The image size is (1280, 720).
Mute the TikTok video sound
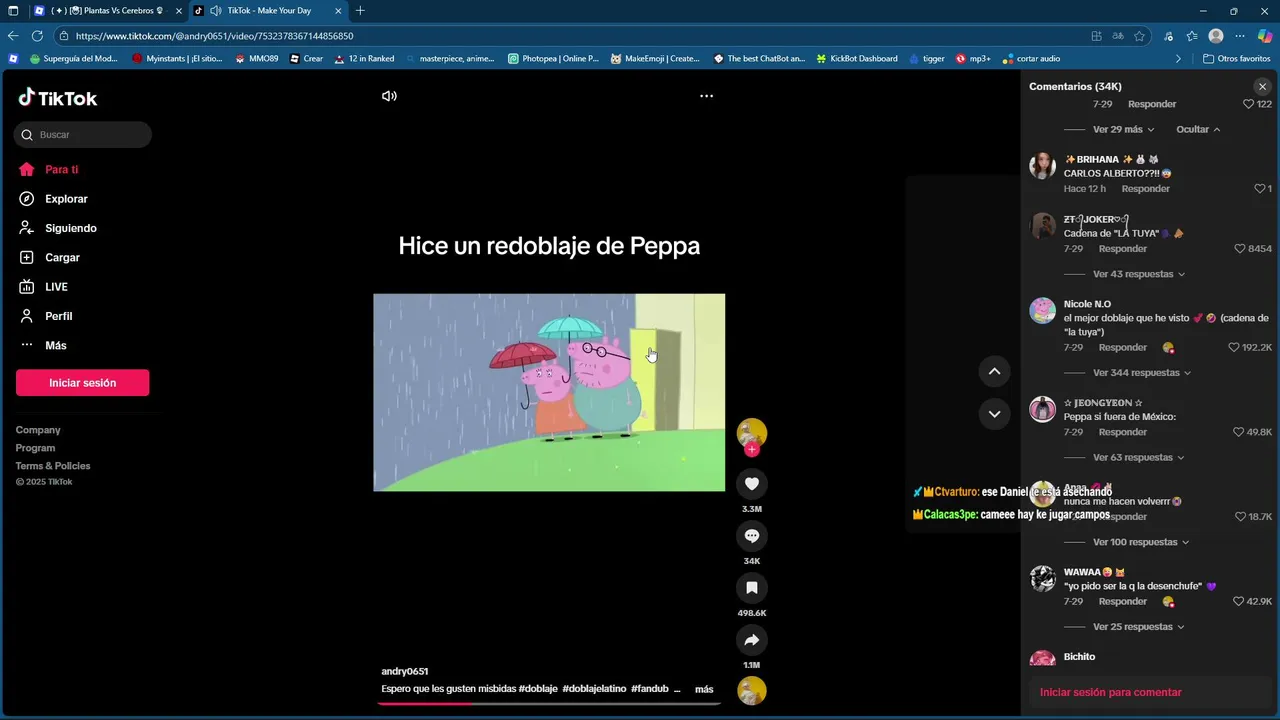click(389, 96)
